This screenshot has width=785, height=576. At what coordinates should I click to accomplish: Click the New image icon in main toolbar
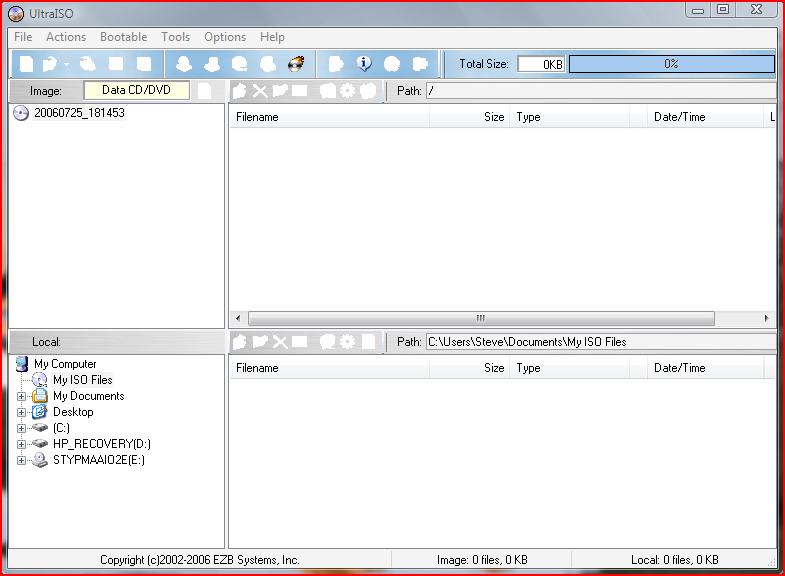(x=26, y=64)
